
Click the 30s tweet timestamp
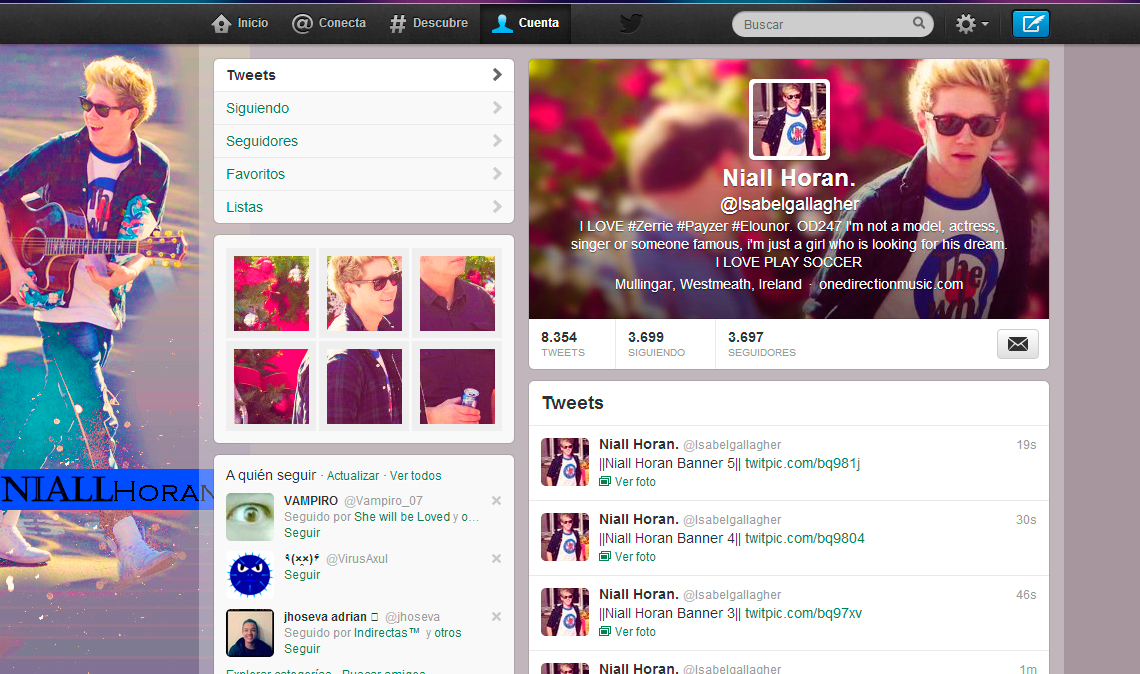point(1026,520)
